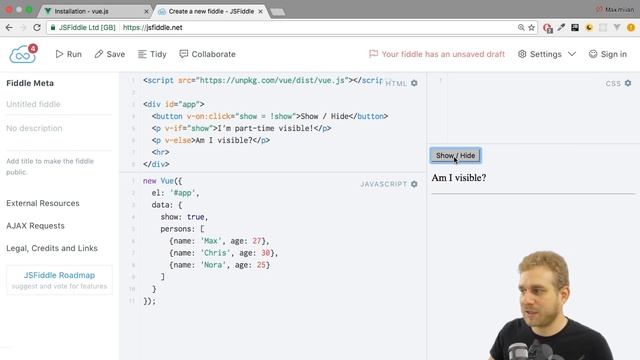Open the Collaborate option
The height and width of the screenshot is (360, 640).
coord(207,54)
